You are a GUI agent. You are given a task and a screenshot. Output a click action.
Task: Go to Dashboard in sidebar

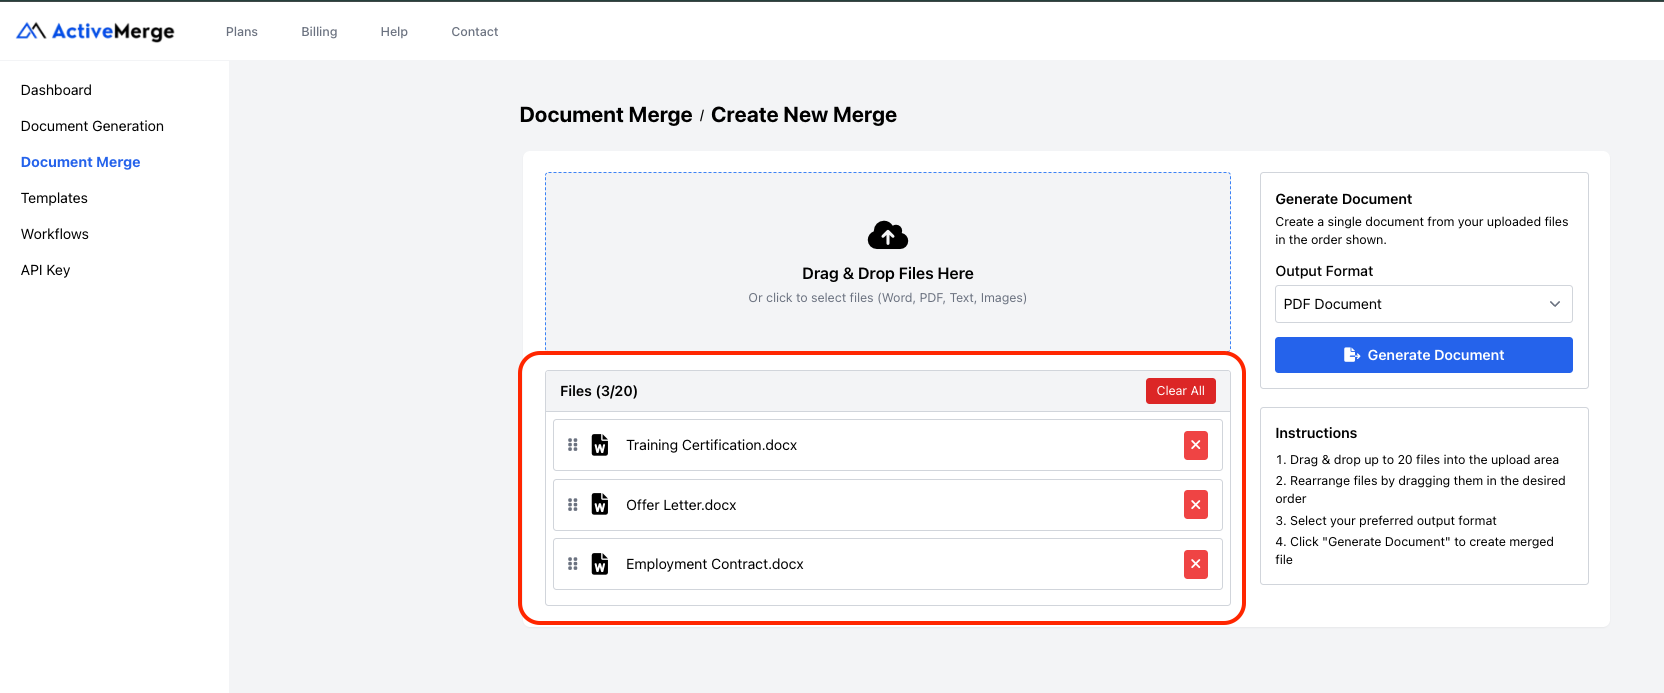click(x=56, y=90)
